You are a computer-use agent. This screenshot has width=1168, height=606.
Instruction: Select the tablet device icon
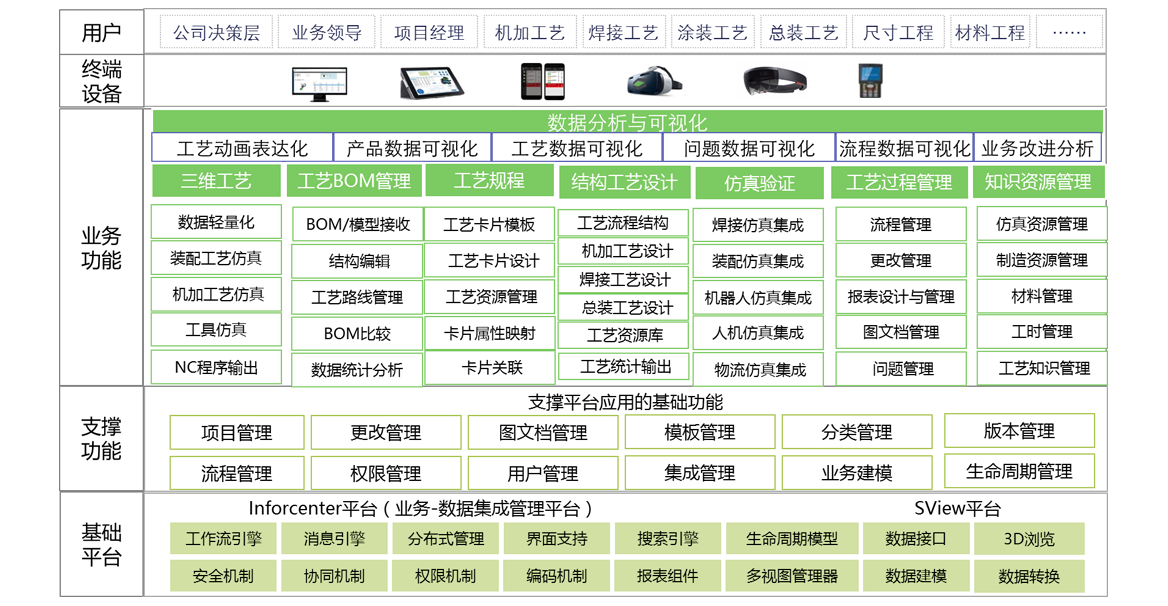tap(432, 82)
